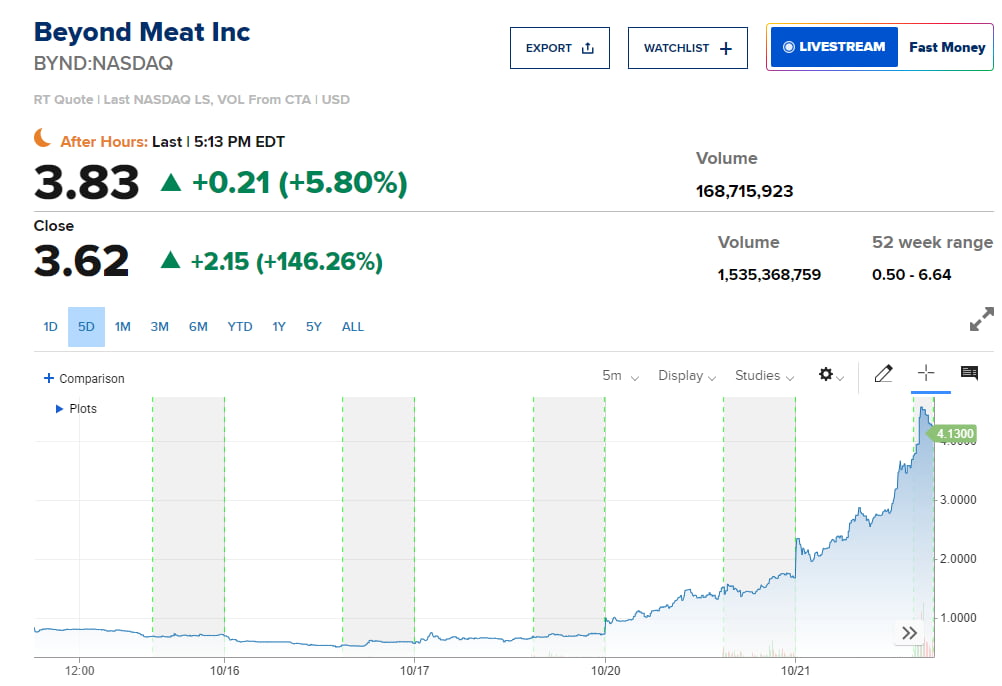Screen dimensions: 1002x686
Task: Open the Display dropdown menu
Action: tap(686, 376)
